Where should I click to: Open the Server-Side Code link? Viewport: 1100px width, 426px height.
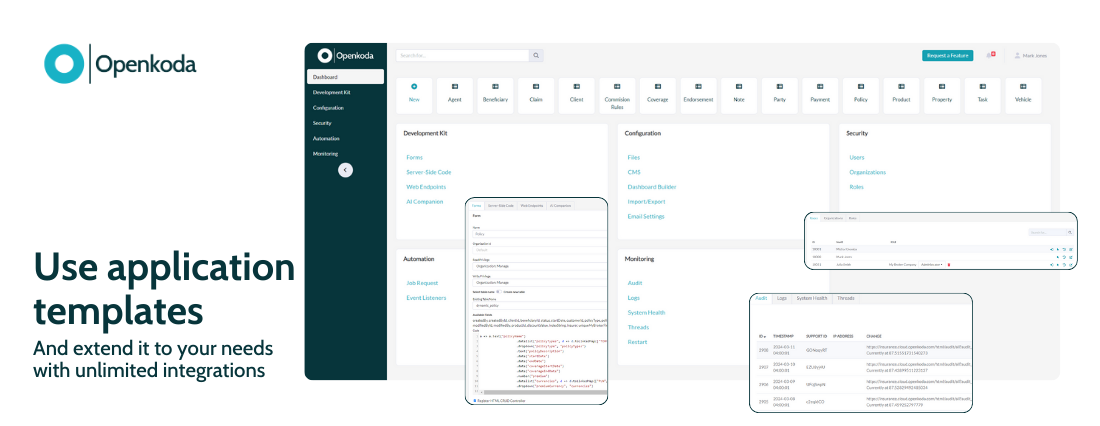[429, 173]
